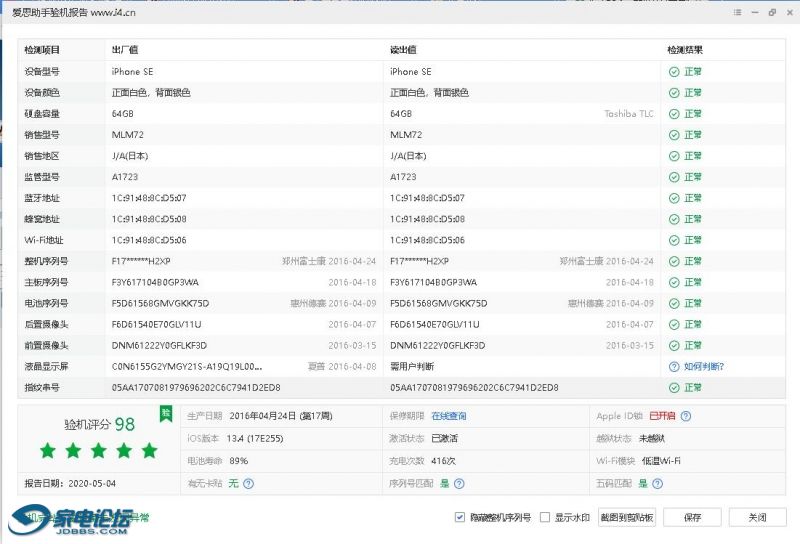Open the title bar menu list icon

(x=737, y=12)
